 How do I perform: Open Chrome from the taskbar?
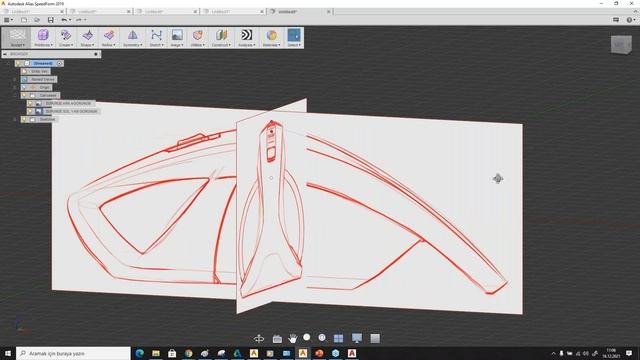tap(189, 353)
